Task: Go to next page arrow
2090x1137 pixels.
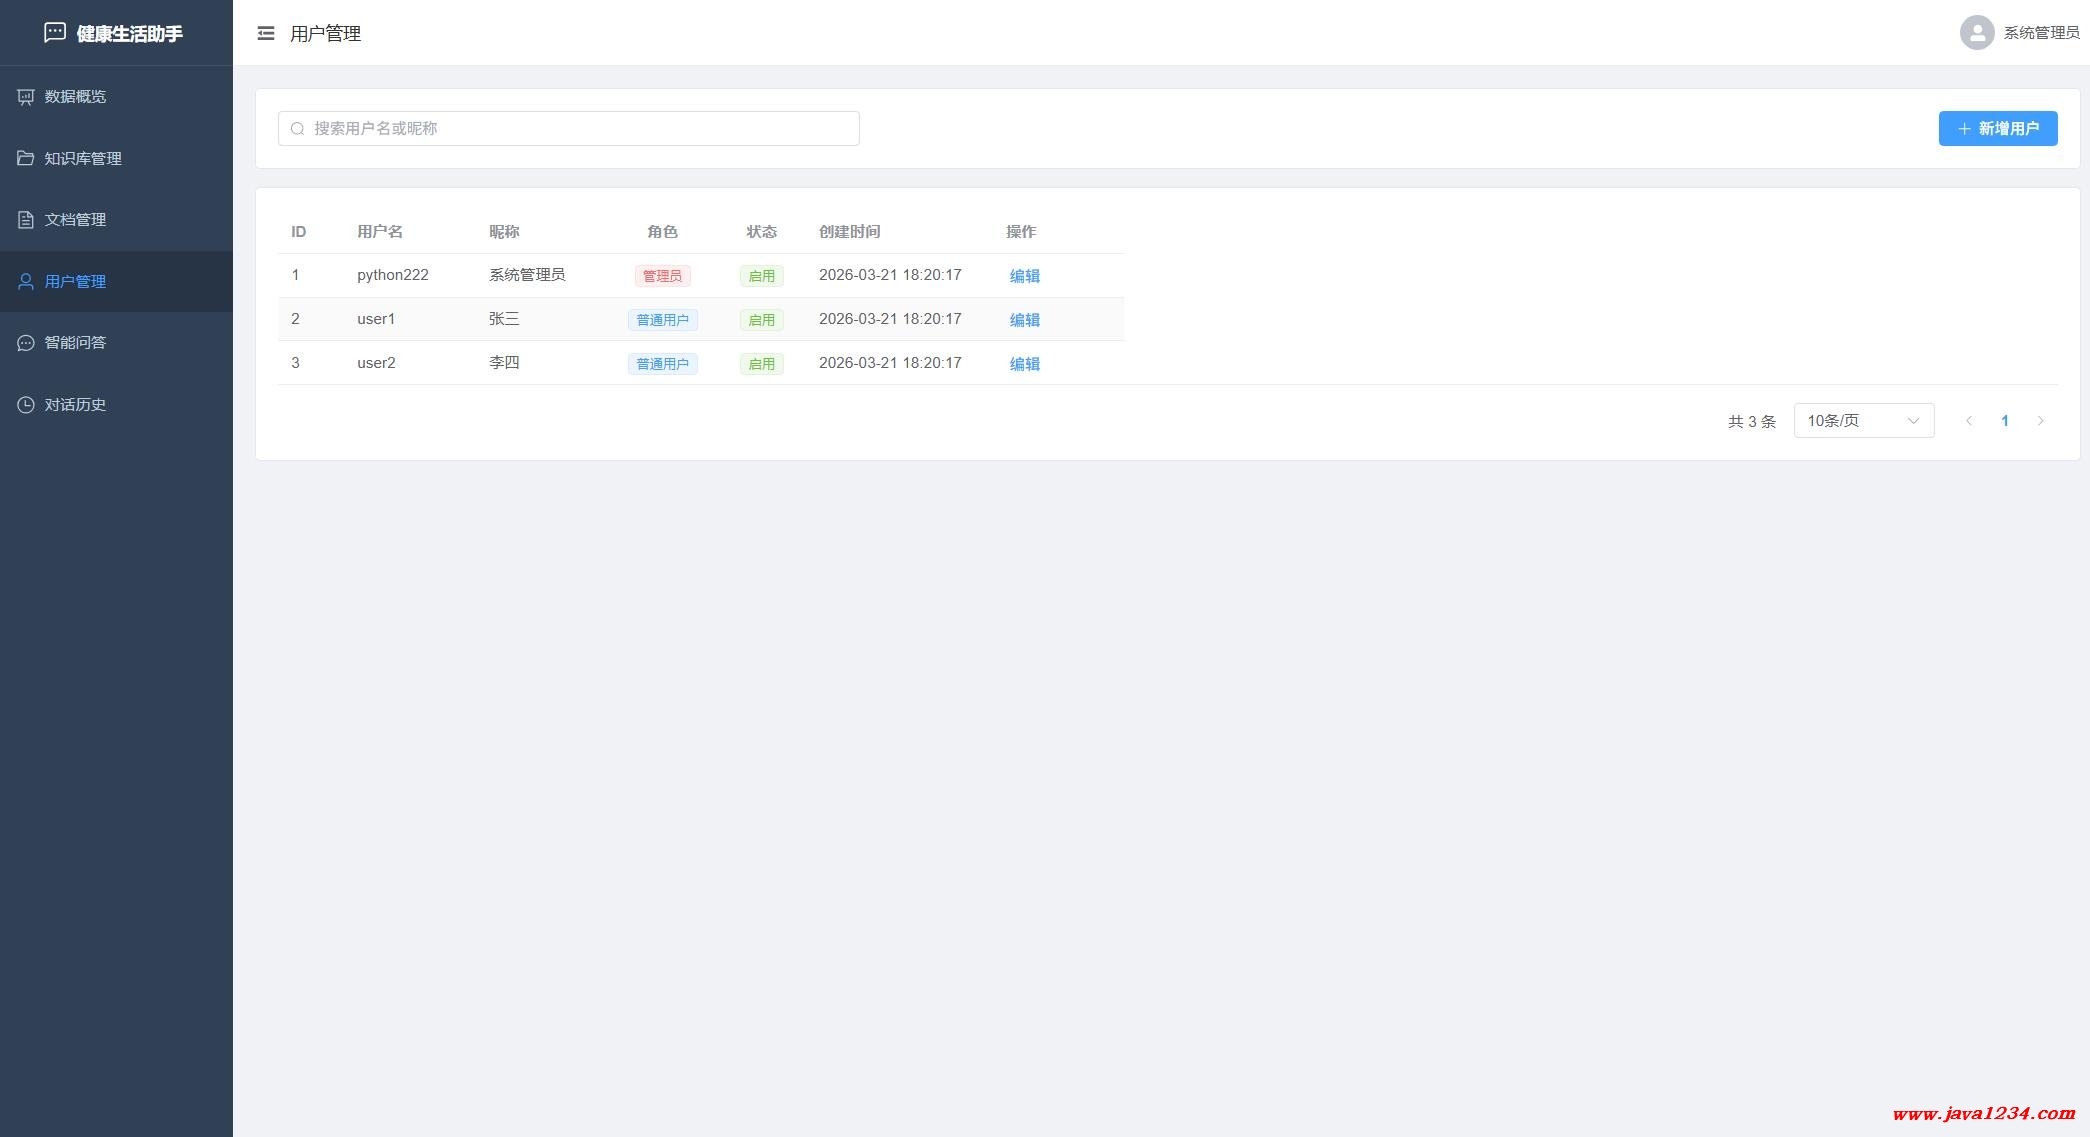Action: click(2040, 421)
